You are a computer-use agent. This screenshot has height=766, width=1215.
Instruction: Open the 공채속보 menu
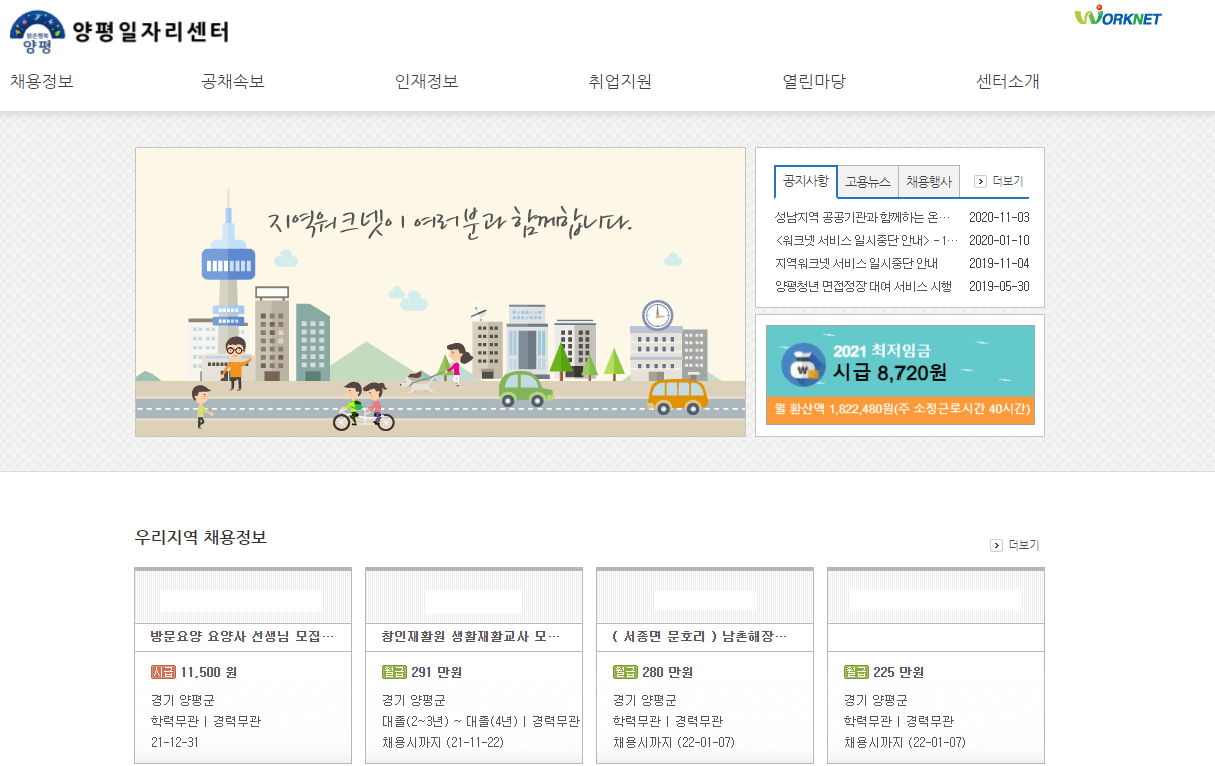tap(230, 81)
